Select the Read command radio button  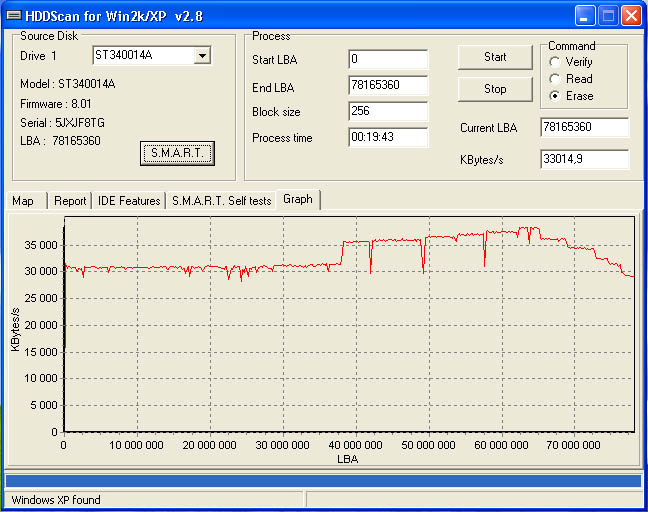[x=555, y=79]
